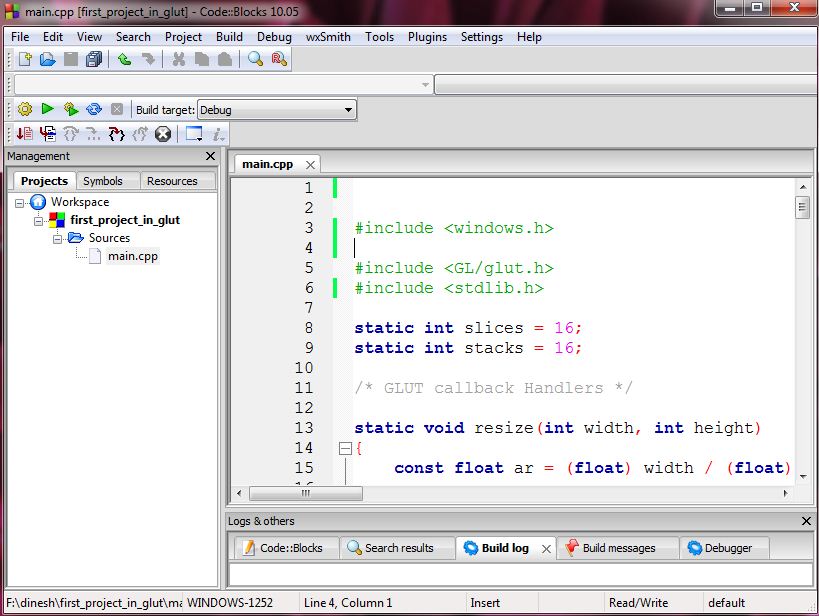Close the Management panel
819x616 pixels.
click(x=210, y=156)
